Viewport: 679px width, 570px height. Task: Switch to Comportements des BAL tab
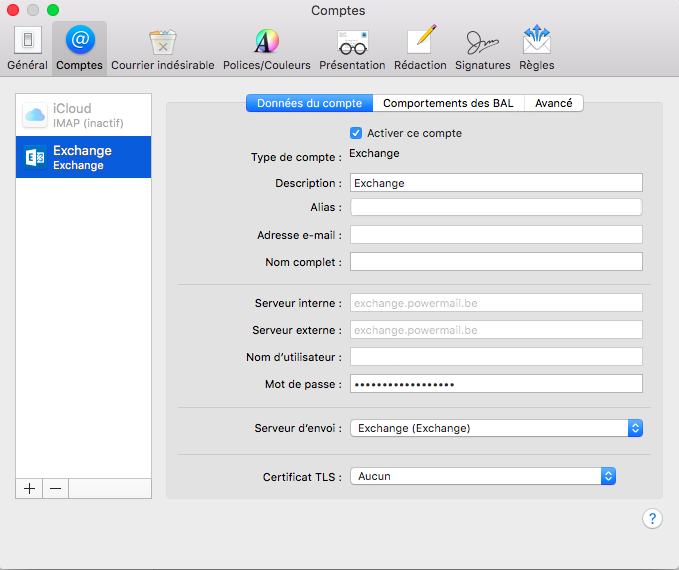(448, 103)
